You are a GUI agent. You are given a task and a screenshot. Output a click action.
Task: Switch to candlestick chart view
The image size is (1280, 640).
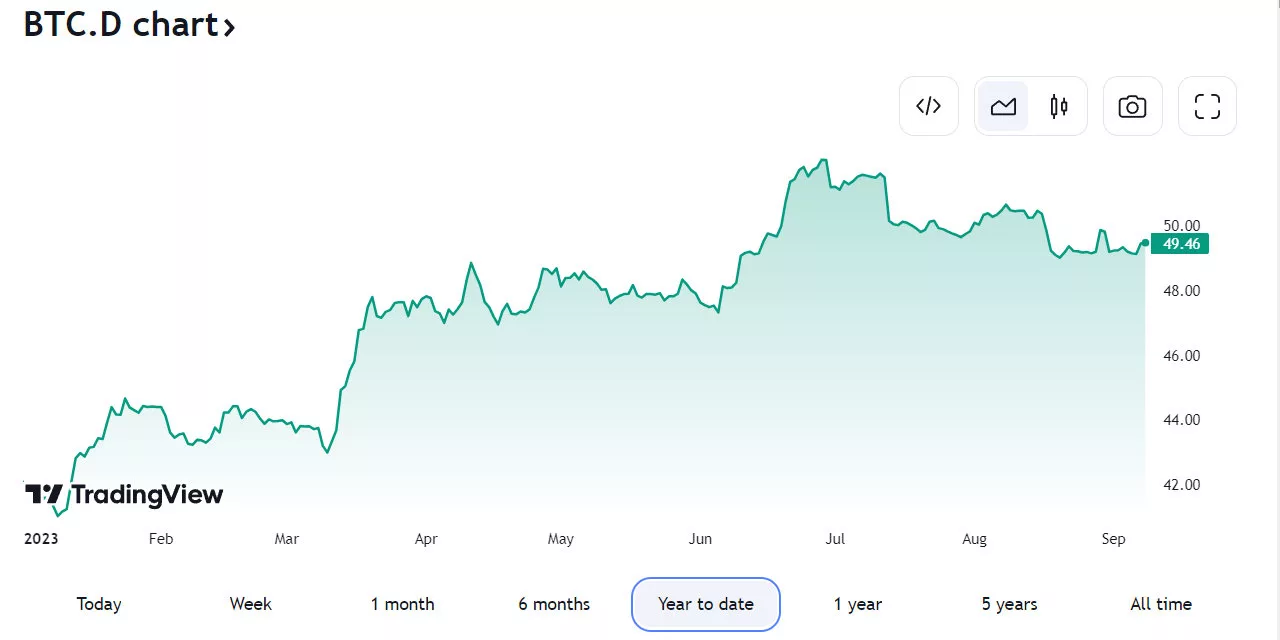(x=1059, y=106)
